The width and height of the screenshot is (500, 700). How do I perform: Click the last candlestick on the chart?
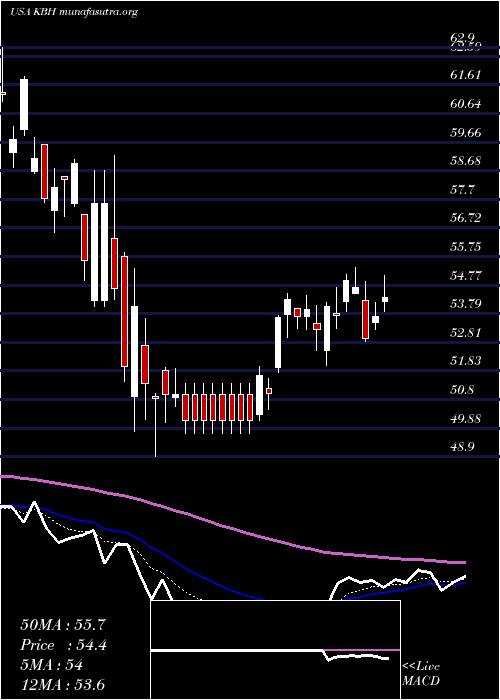[385, 293]
